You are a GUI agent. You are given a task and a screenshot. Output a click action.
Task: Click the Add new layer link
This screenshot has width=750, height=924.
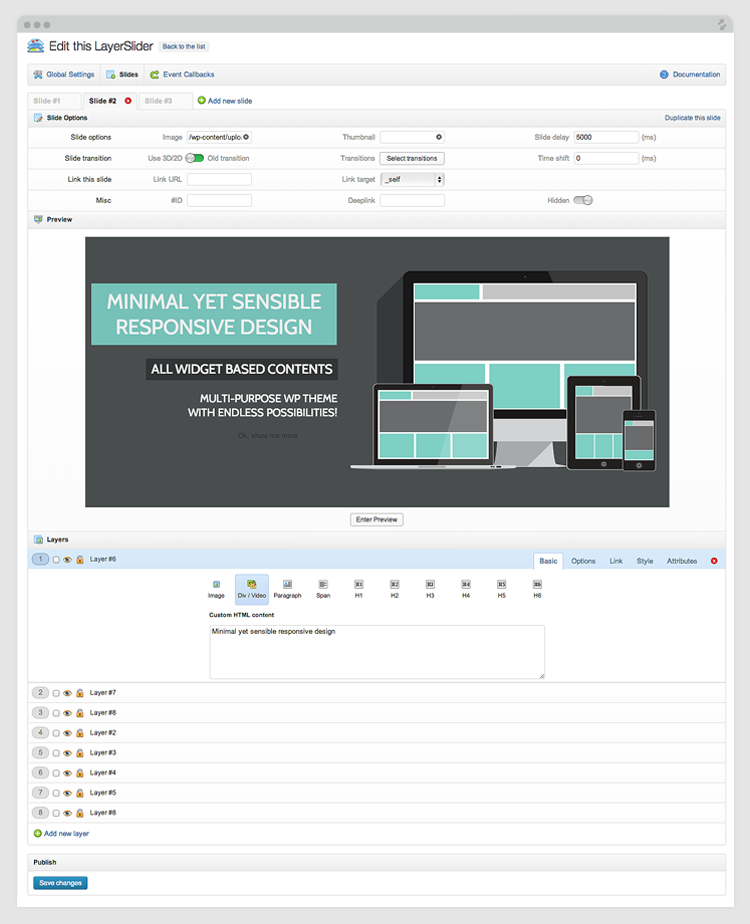coord(66,834)
